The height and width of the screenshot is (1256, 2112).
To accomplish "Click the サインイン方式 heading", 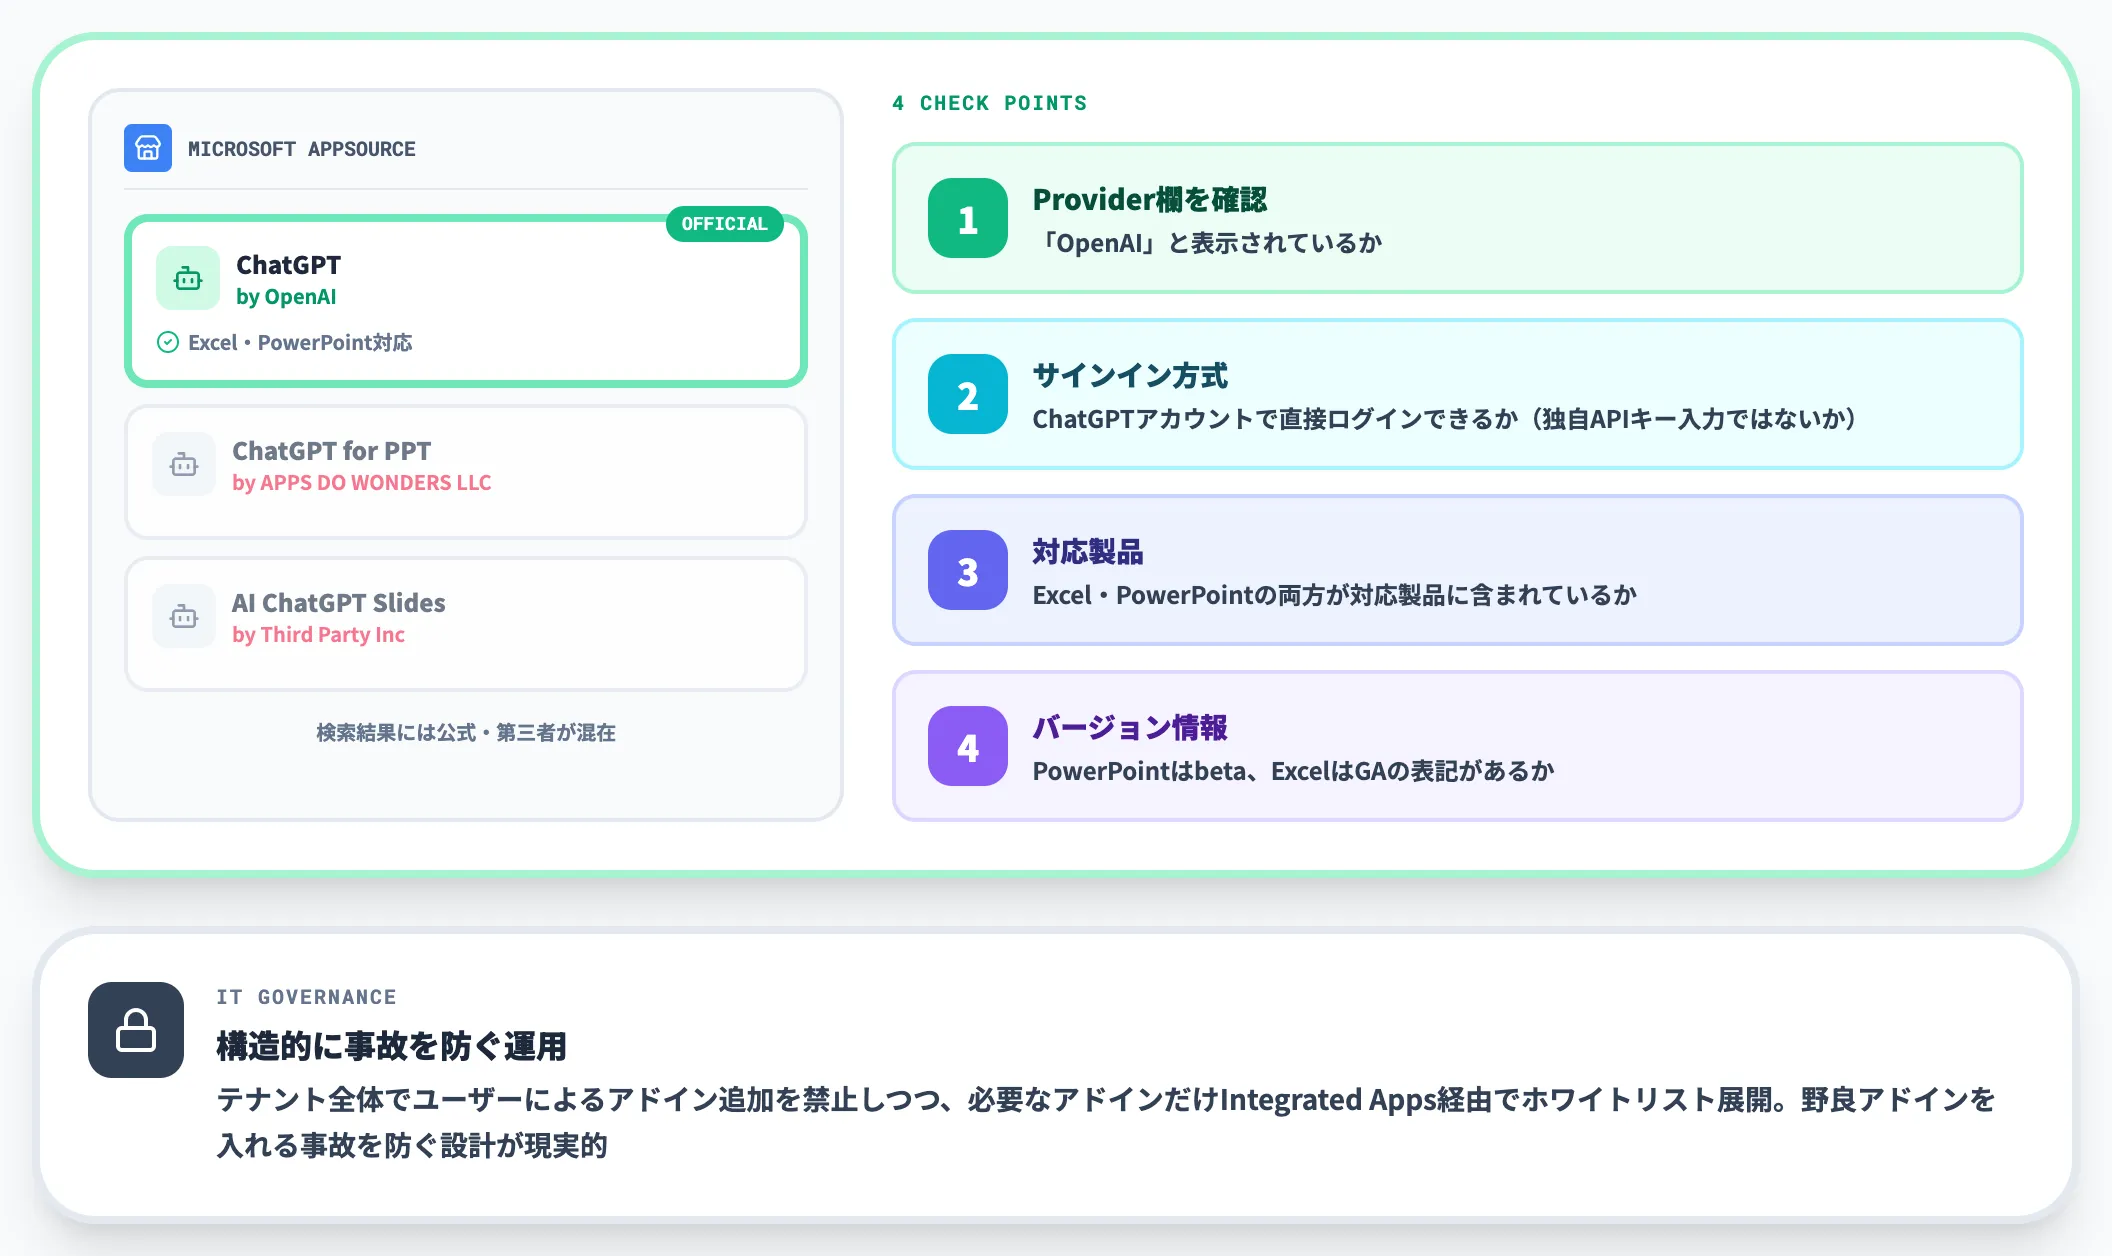I will coord(1130,375).
